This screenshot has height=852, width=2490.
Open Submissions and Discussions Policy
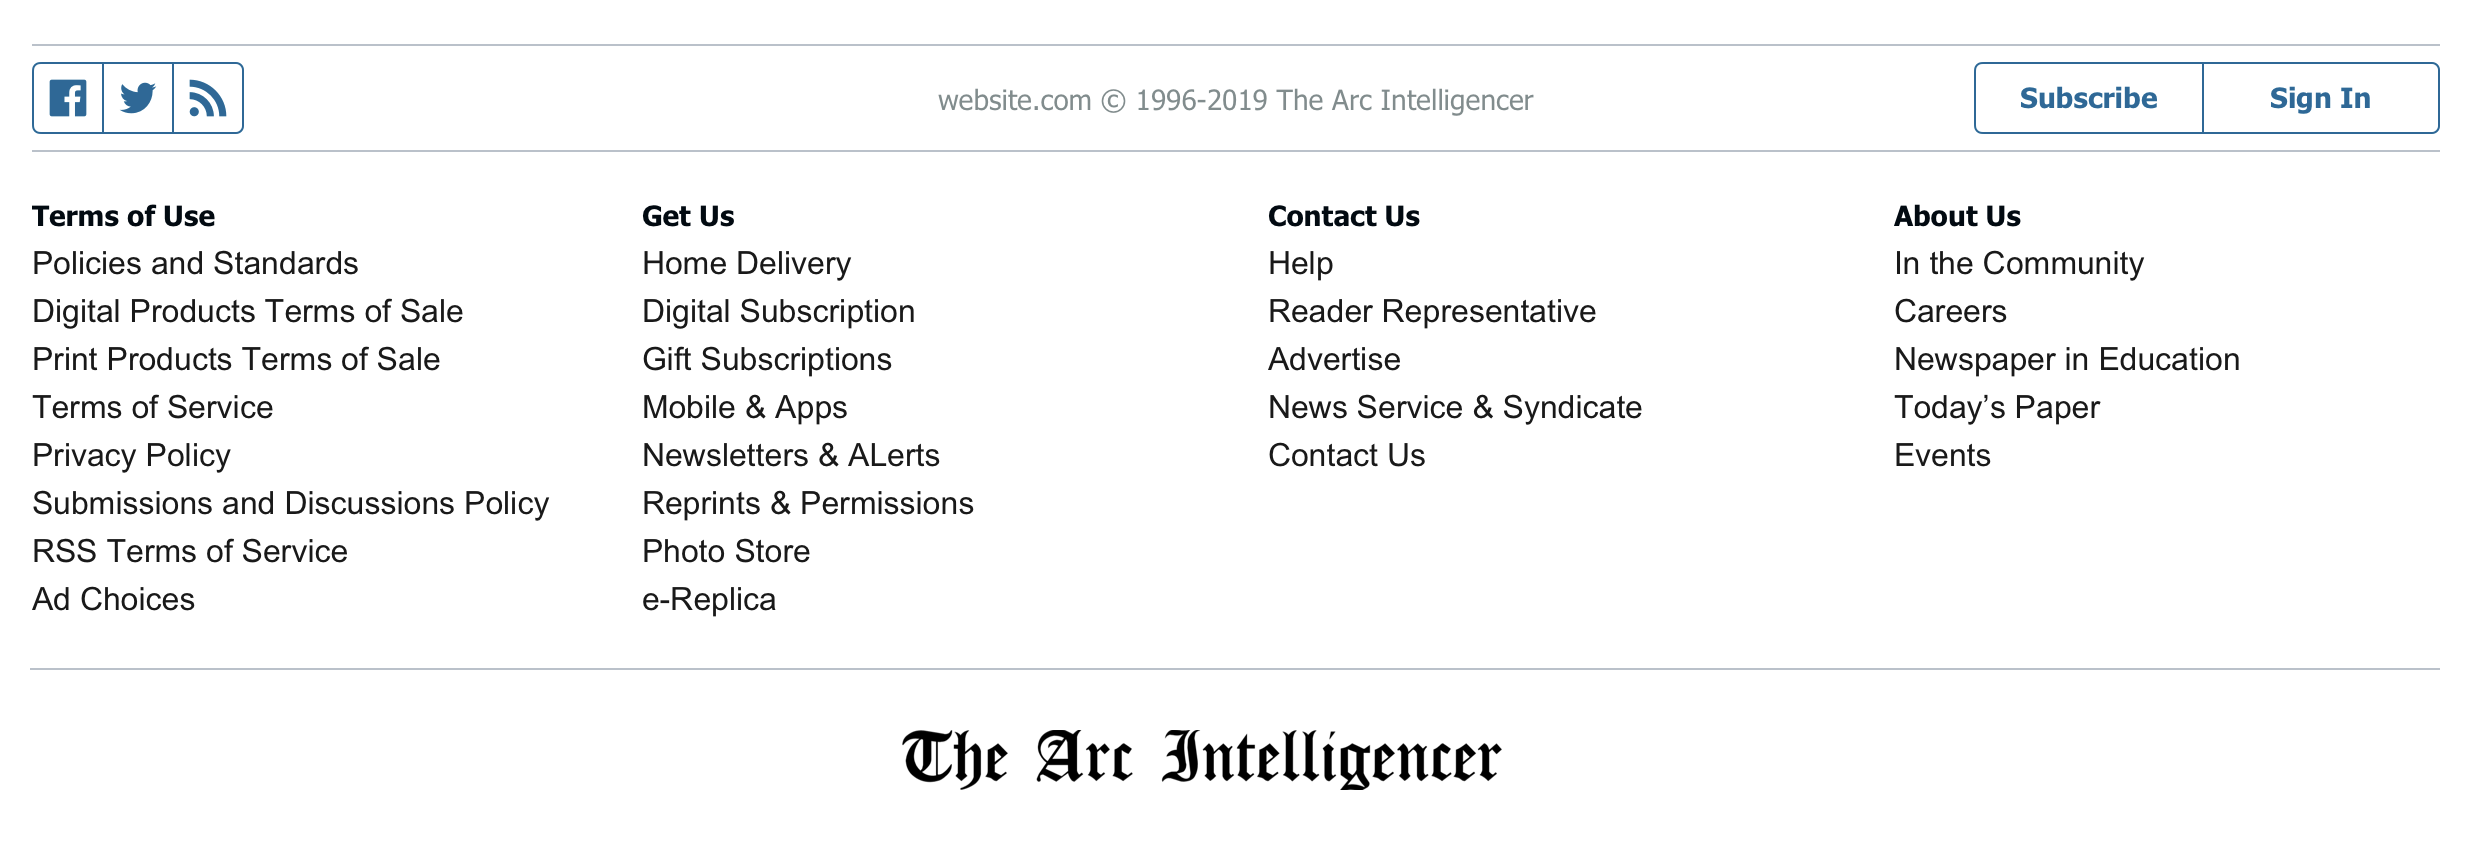[290, 503]
